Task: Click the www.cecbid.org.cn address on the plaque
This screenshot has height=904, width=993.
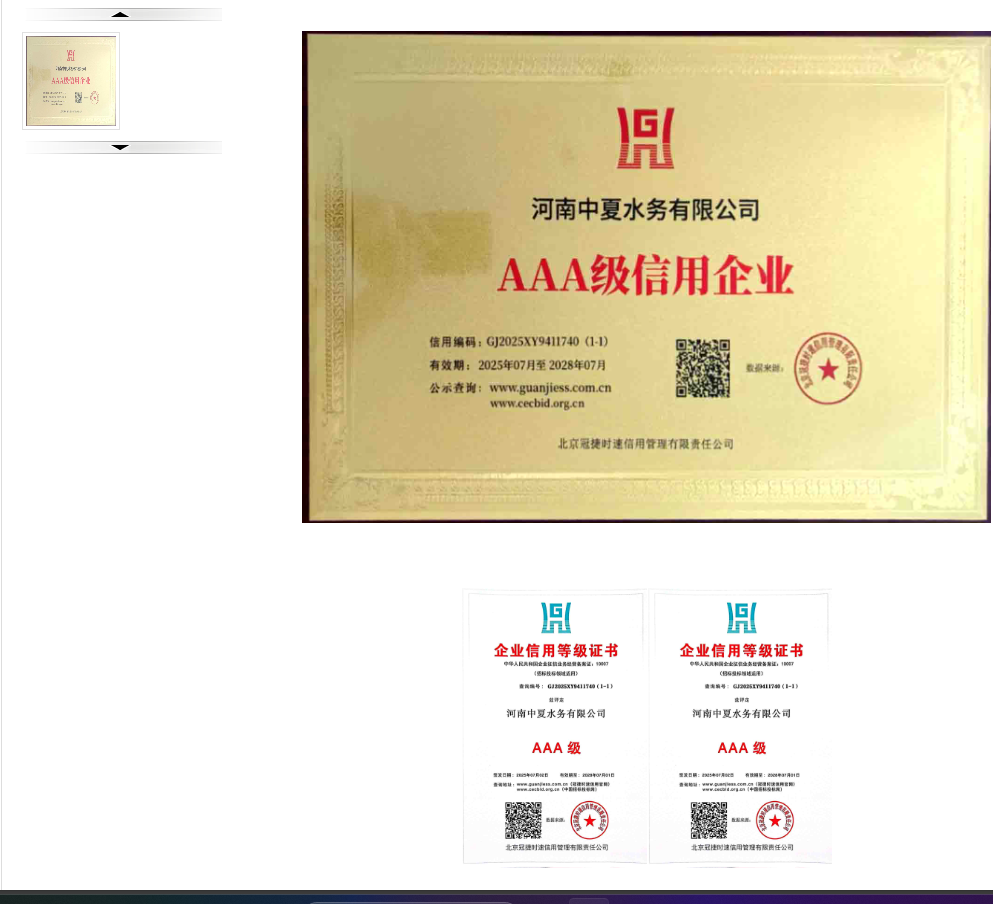Action: 536,404
